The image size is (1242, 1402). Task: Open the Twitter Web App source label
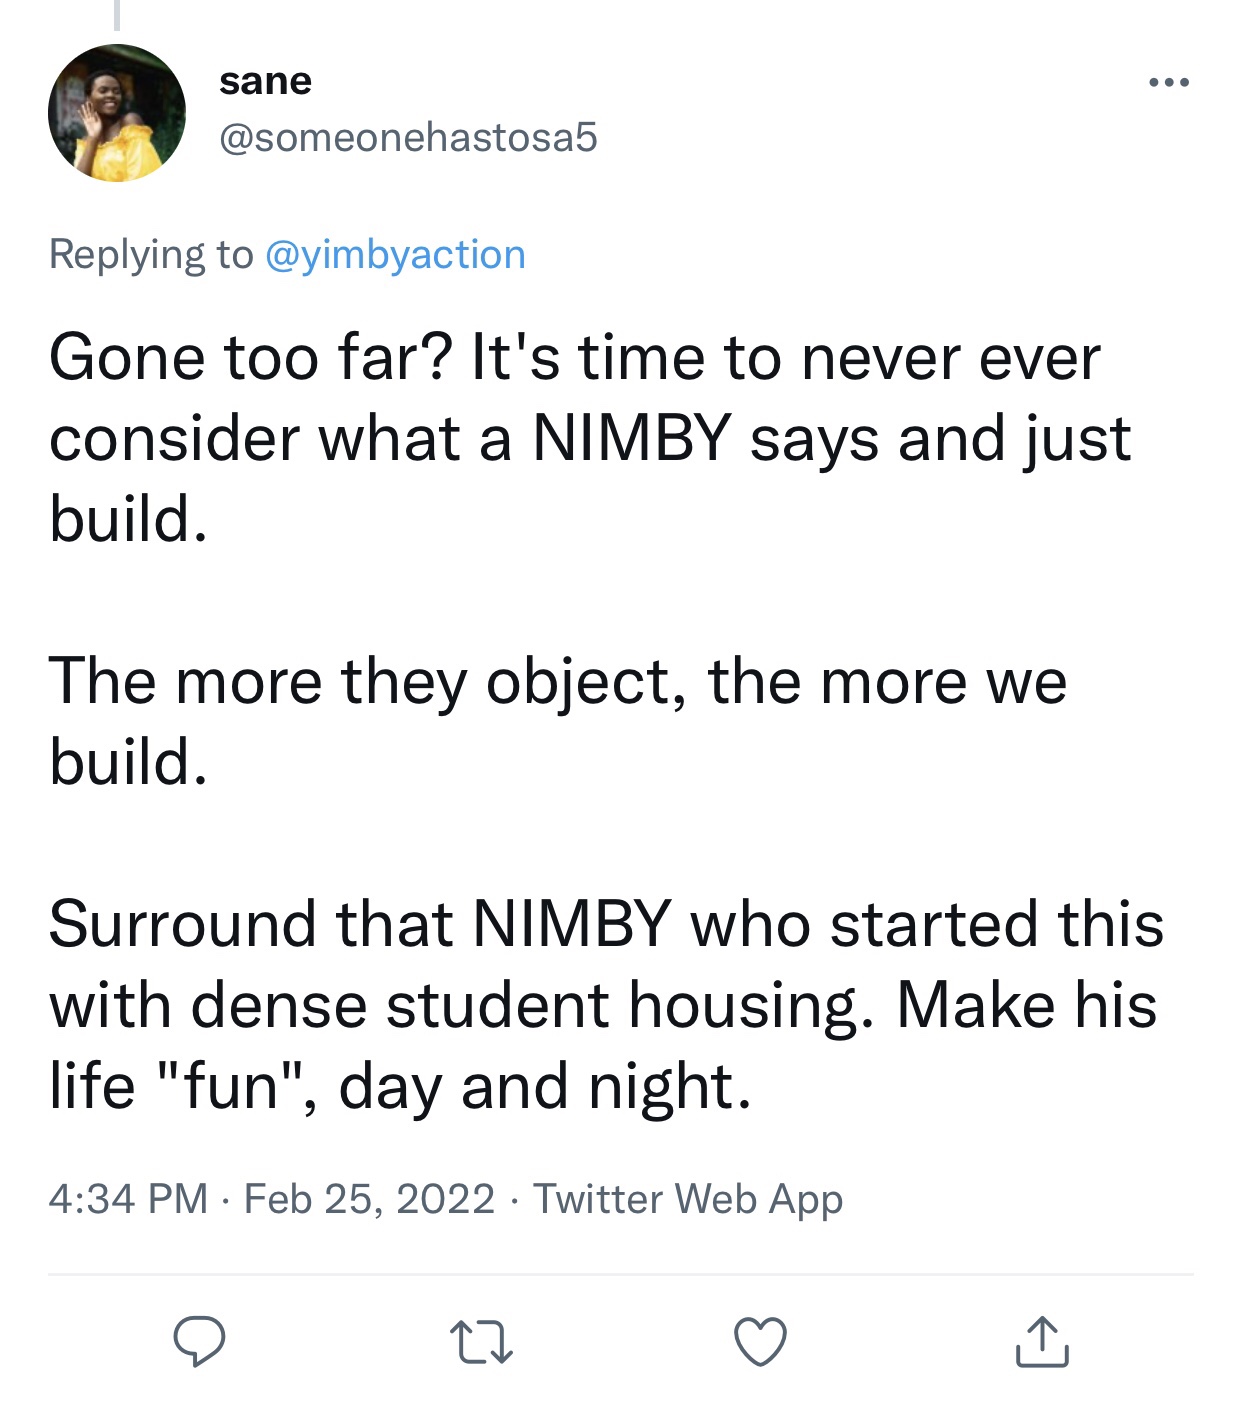[x=687, y=1198]
